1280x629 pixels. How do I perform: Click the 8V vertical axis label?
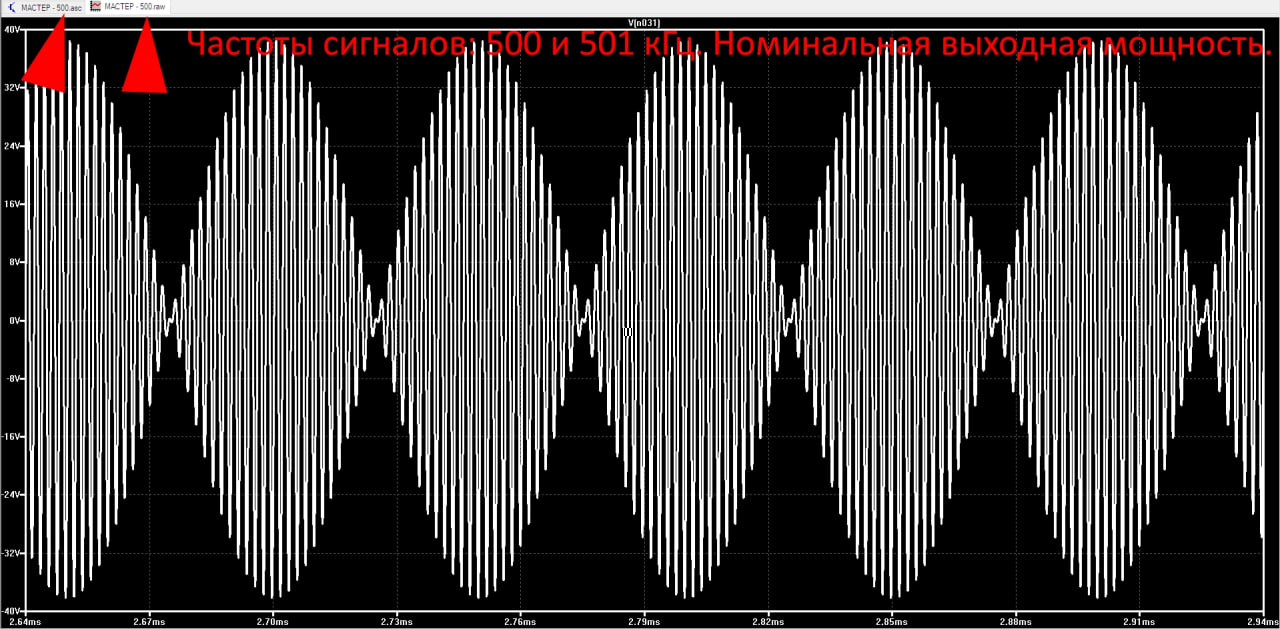click(x=14, y=262)
